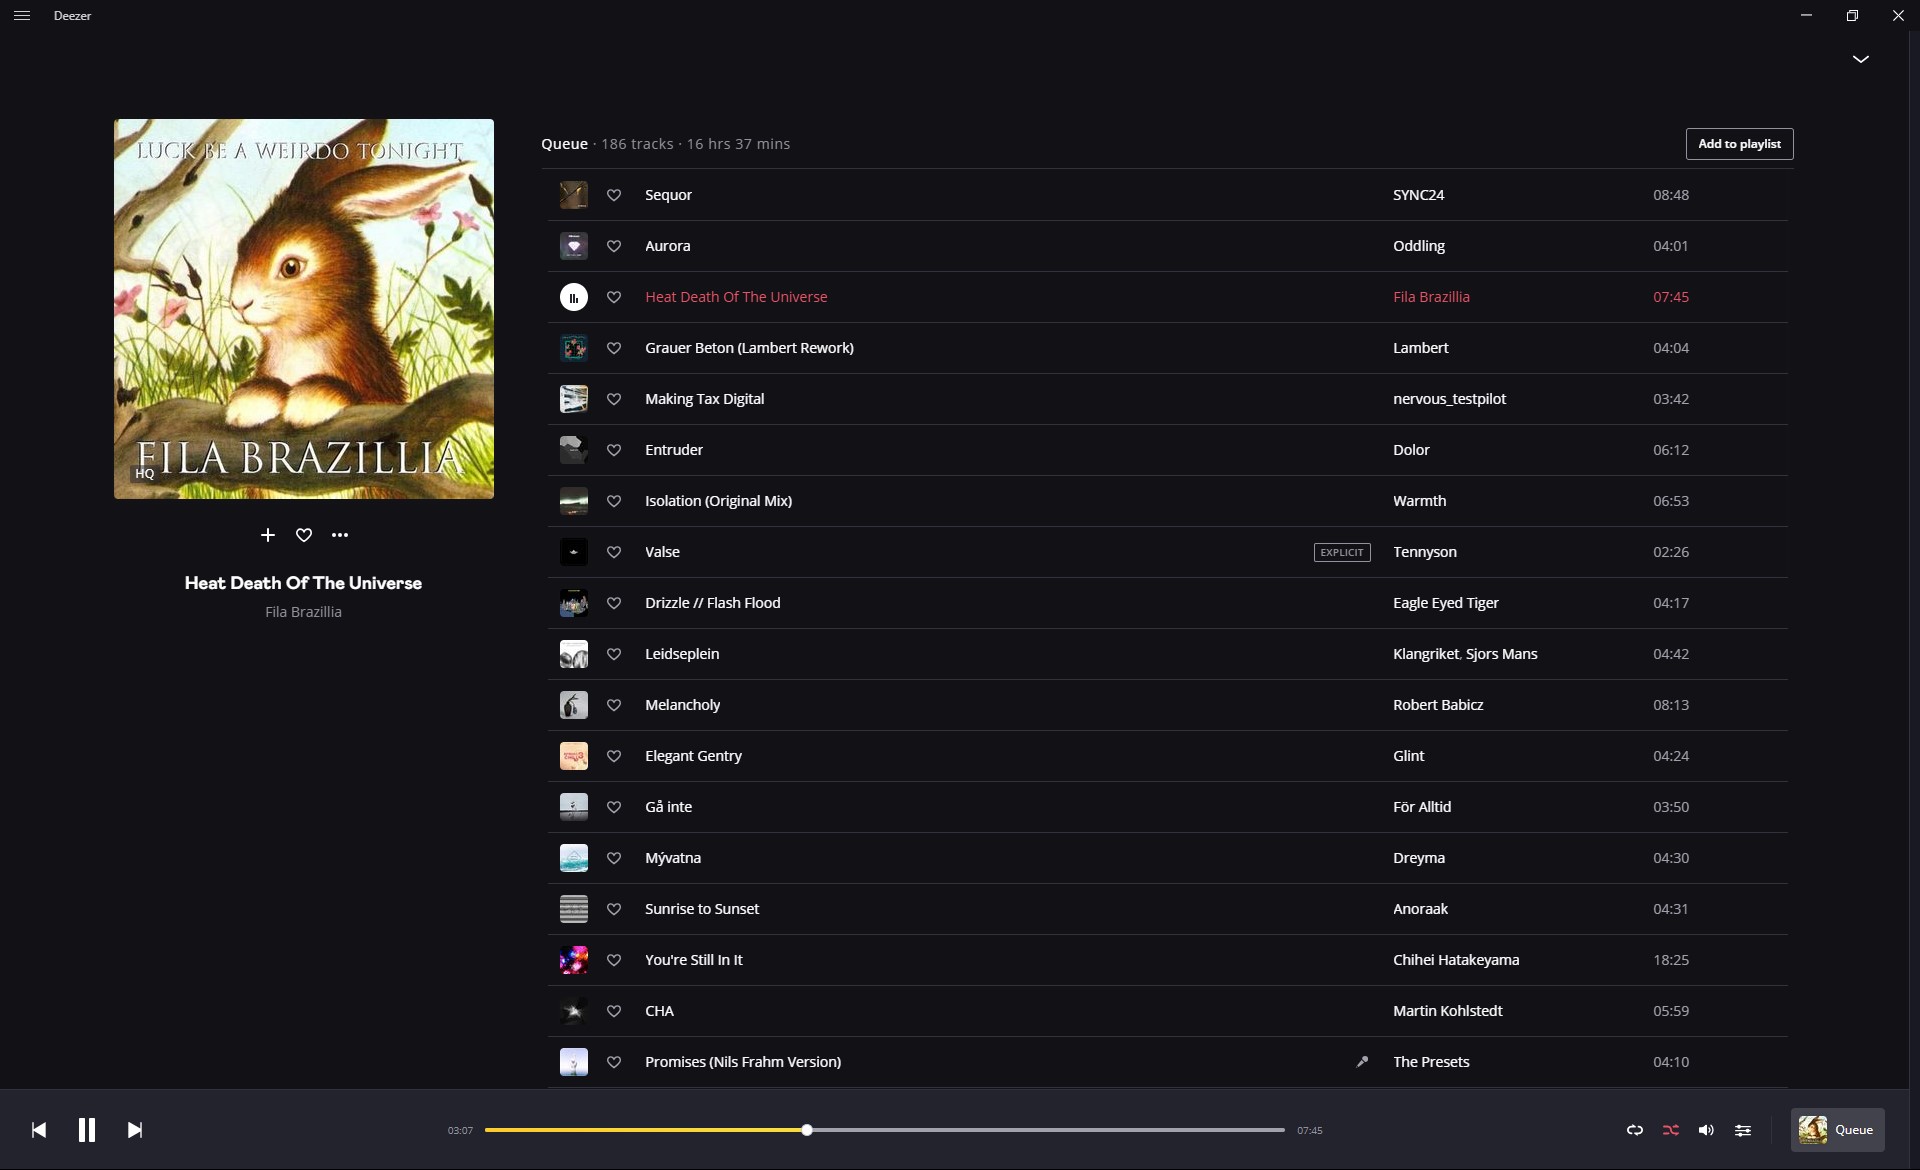This screenshot has height=1170, width=1920.
Task: Close the Queue panel button
Action: click(1837, 1130)
